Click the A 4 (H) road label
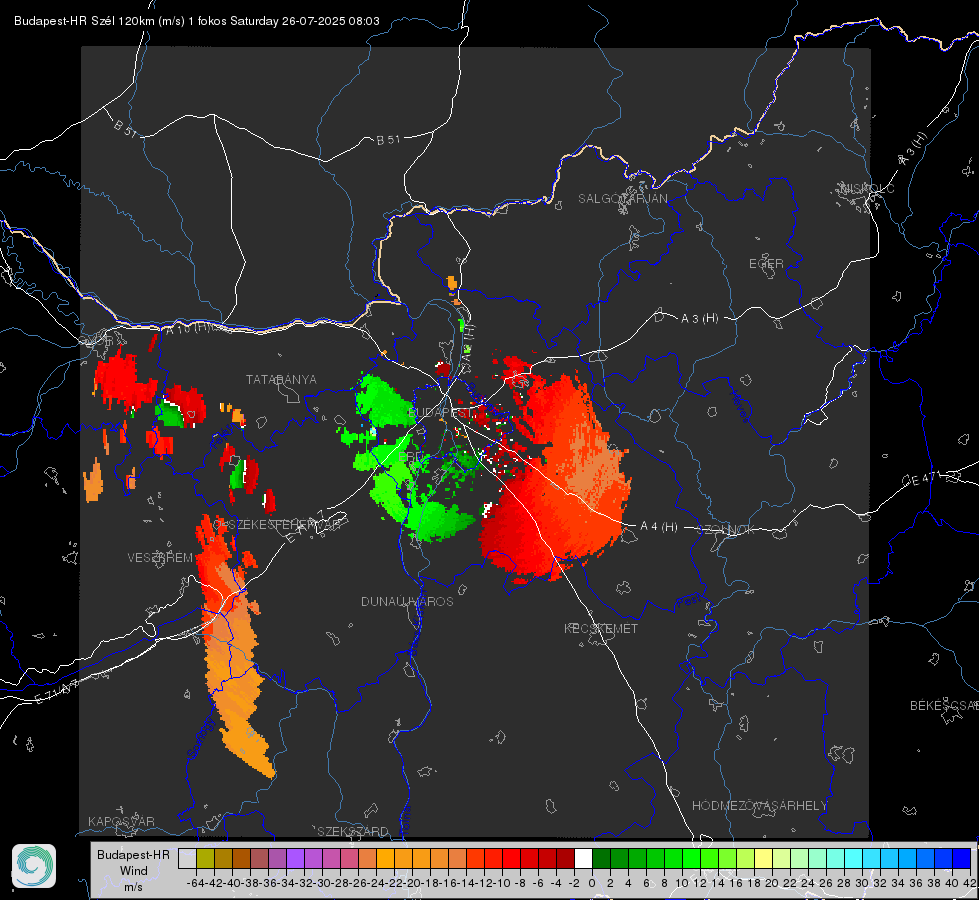Viewport: 979px width, 900px height. tap(659, 527)
